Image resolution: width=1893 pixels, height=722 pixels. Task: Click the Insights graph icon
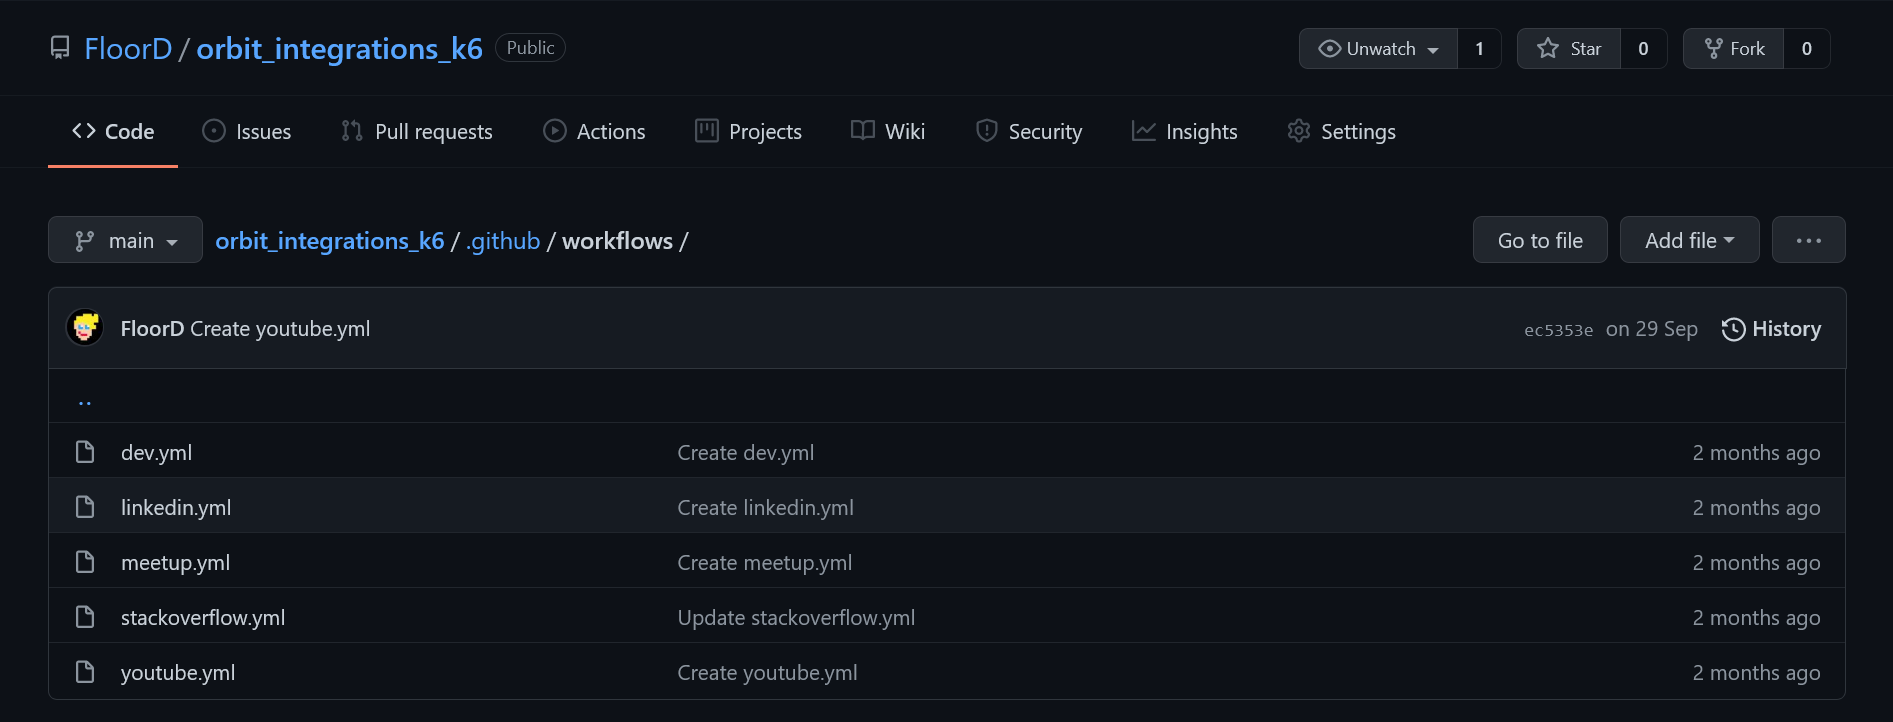(x=1144, y=131)
